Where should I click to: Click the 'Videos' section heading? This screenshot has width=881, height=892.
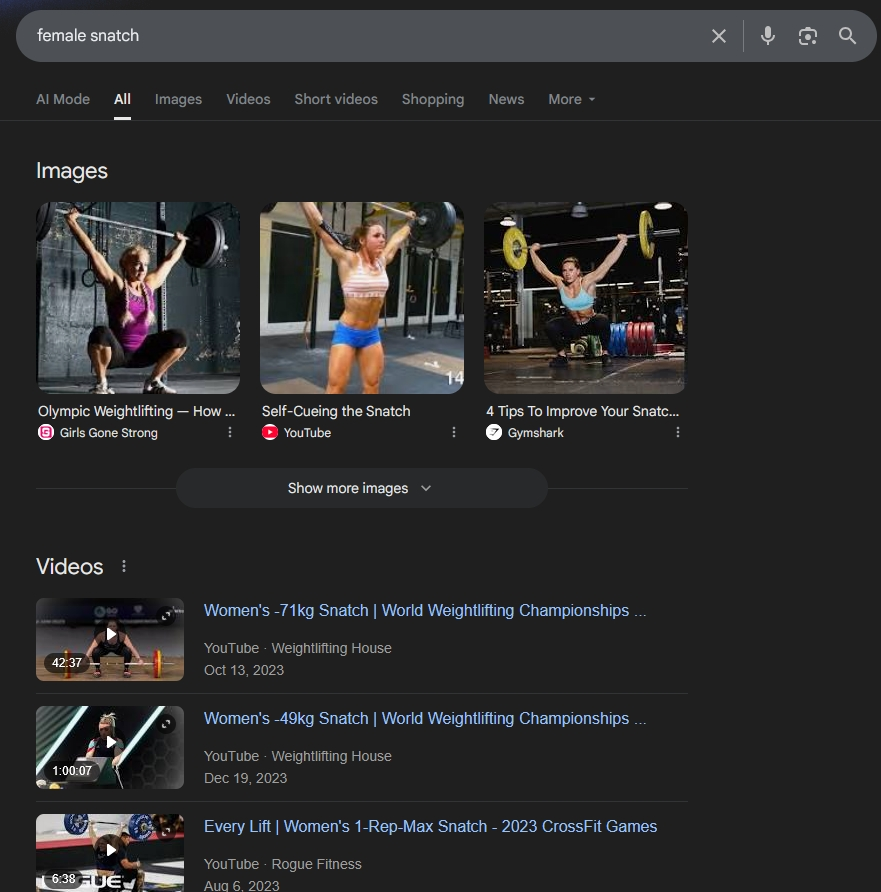(70, 567)
